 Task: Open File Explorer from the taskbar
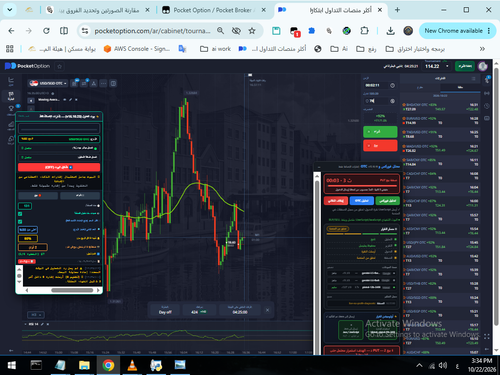[x=84, y=365]
